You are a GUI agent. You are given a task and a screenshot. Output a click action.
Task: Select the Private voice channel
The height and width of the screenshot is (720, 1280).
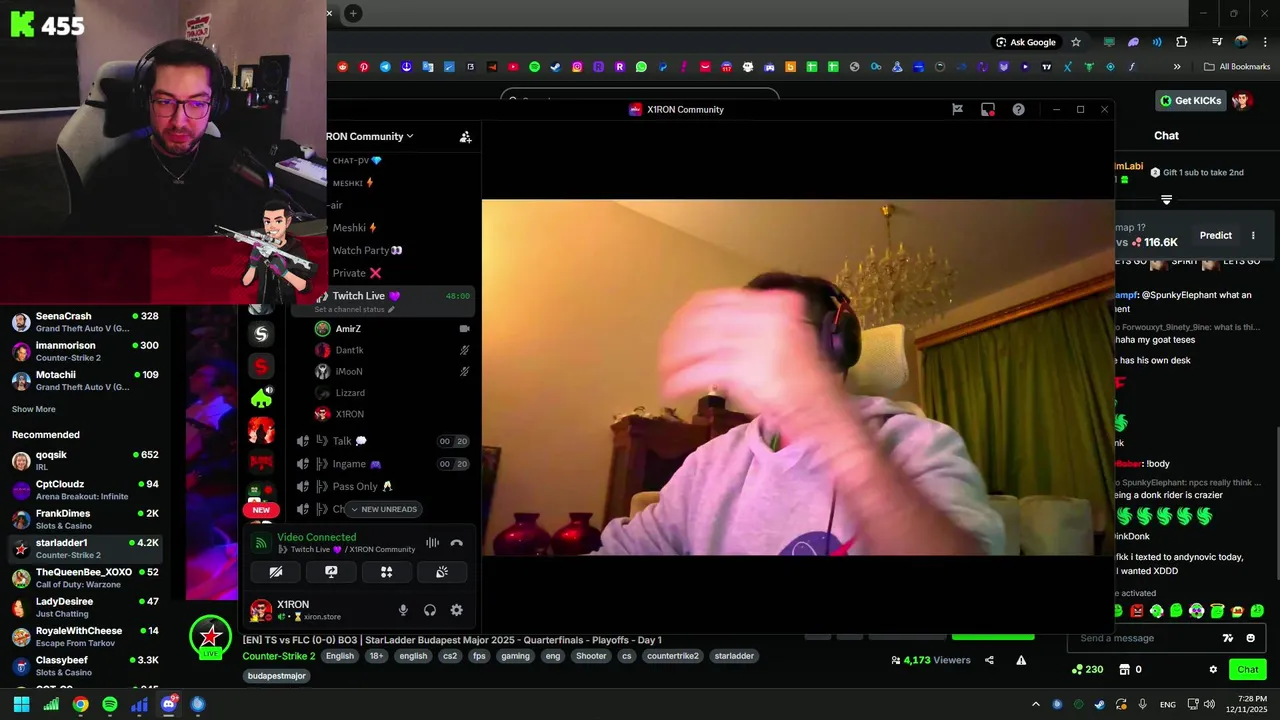(357, 273)
